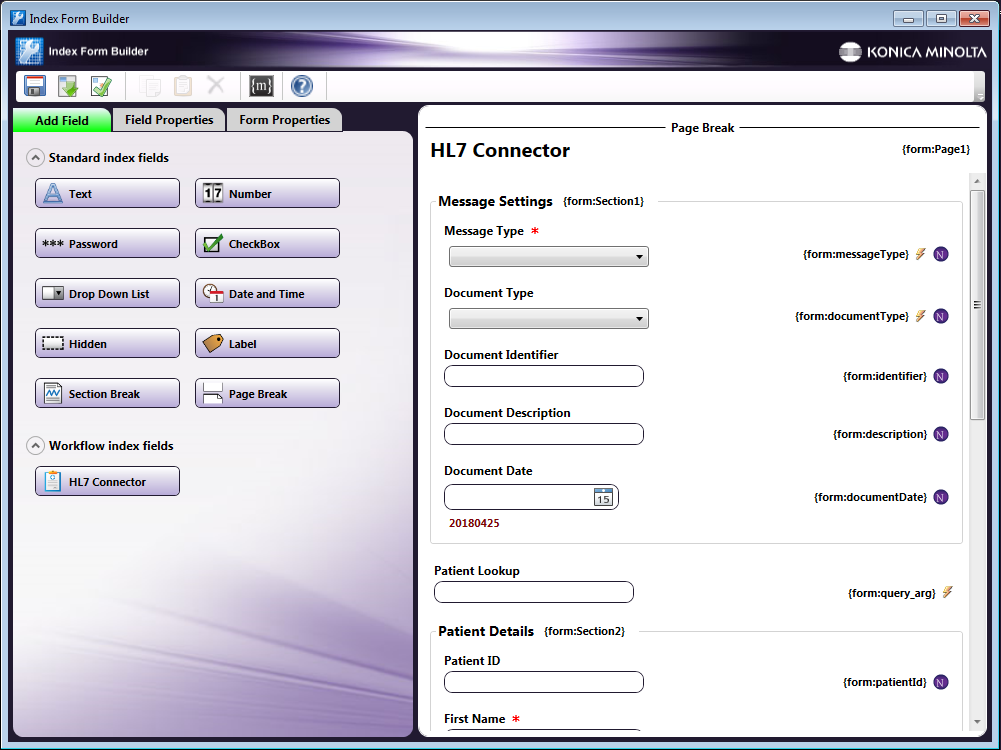Image resolution: width=1001 pixels, height=750 pixels.
Task: Select the Message Settings section header
Action: pyautogui.click(x=495, y=201)
